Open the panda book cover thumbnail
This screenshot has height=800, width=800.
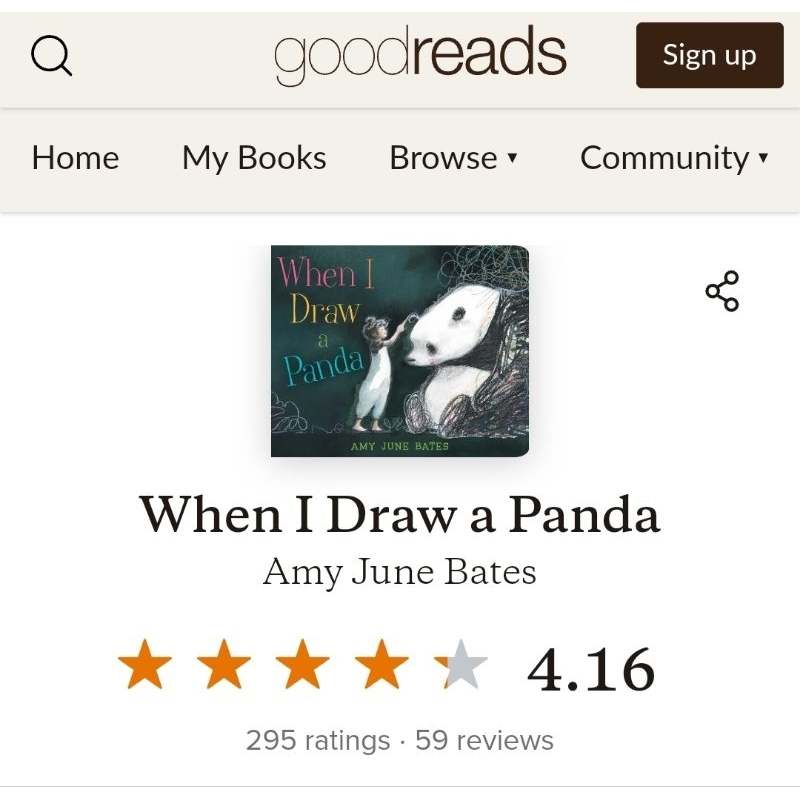(400, 351)
